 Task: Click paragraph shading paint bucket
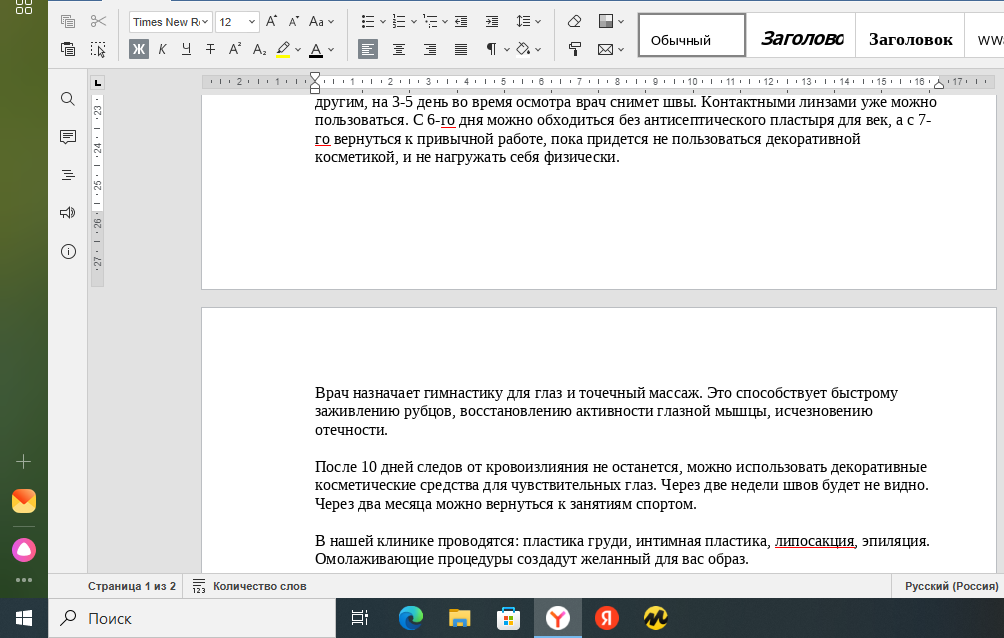point(523,49)
